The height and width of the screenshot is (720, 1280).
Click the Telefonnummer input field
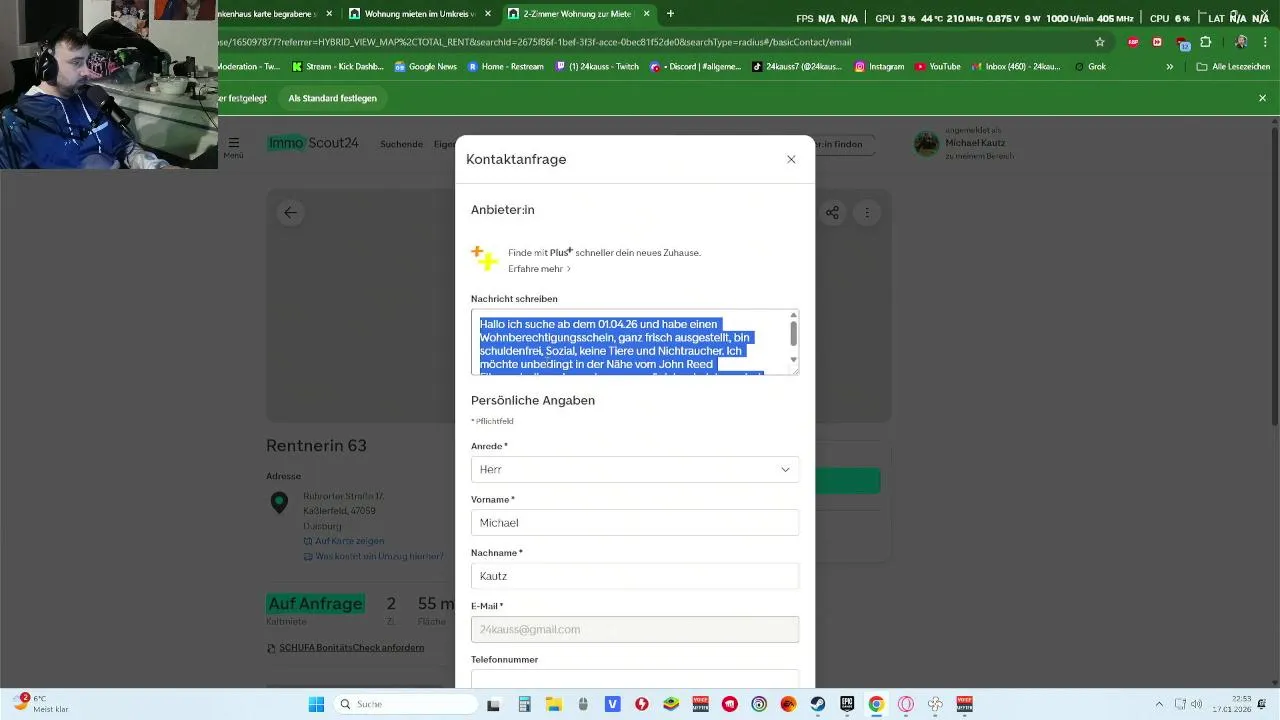pyautogui.click(x=635, y=678)
